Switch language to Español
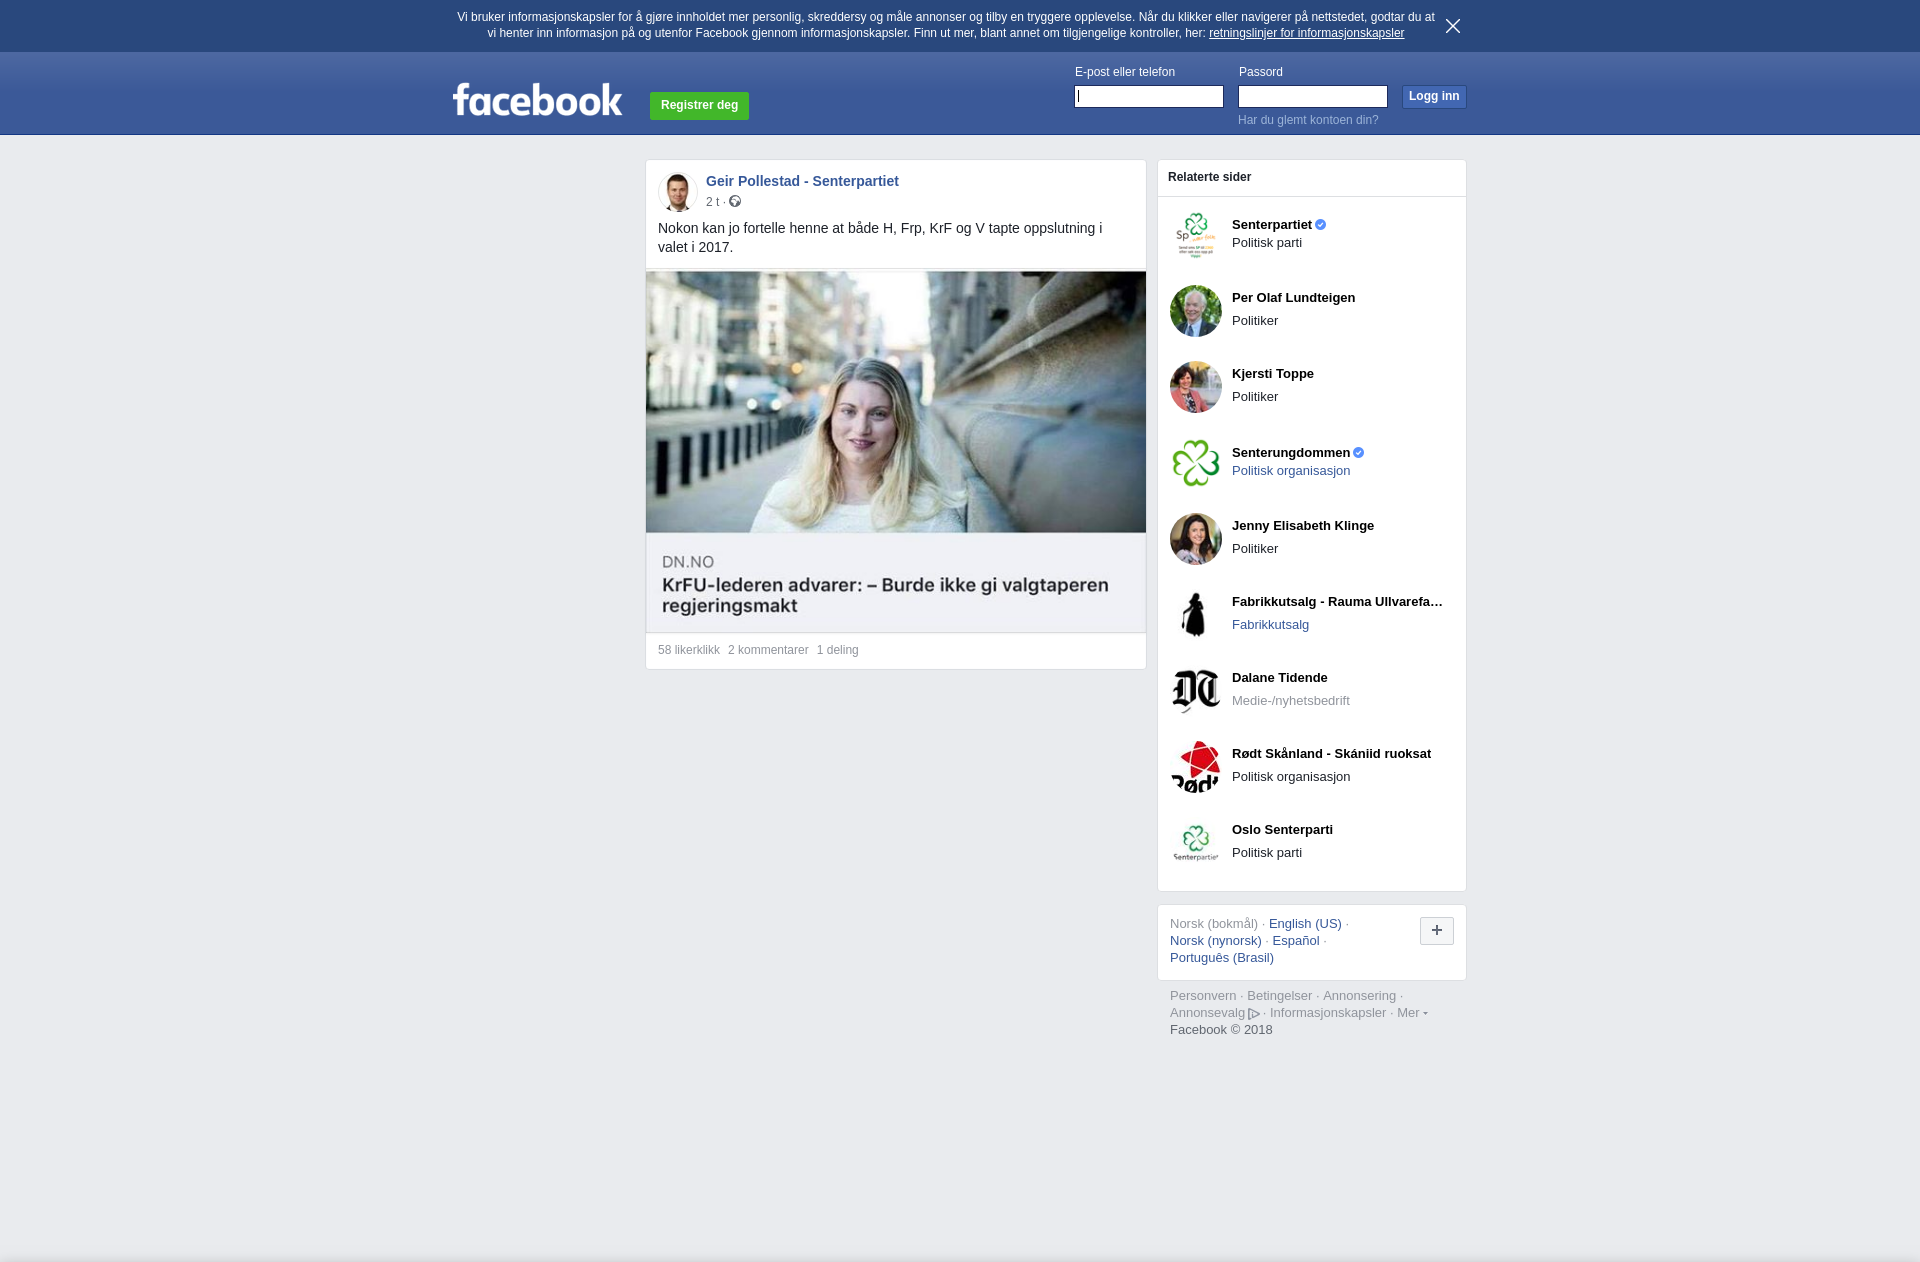The height and width of the screenshot is (1262, 1920). pyautogui.click(x=1296, y=941)
